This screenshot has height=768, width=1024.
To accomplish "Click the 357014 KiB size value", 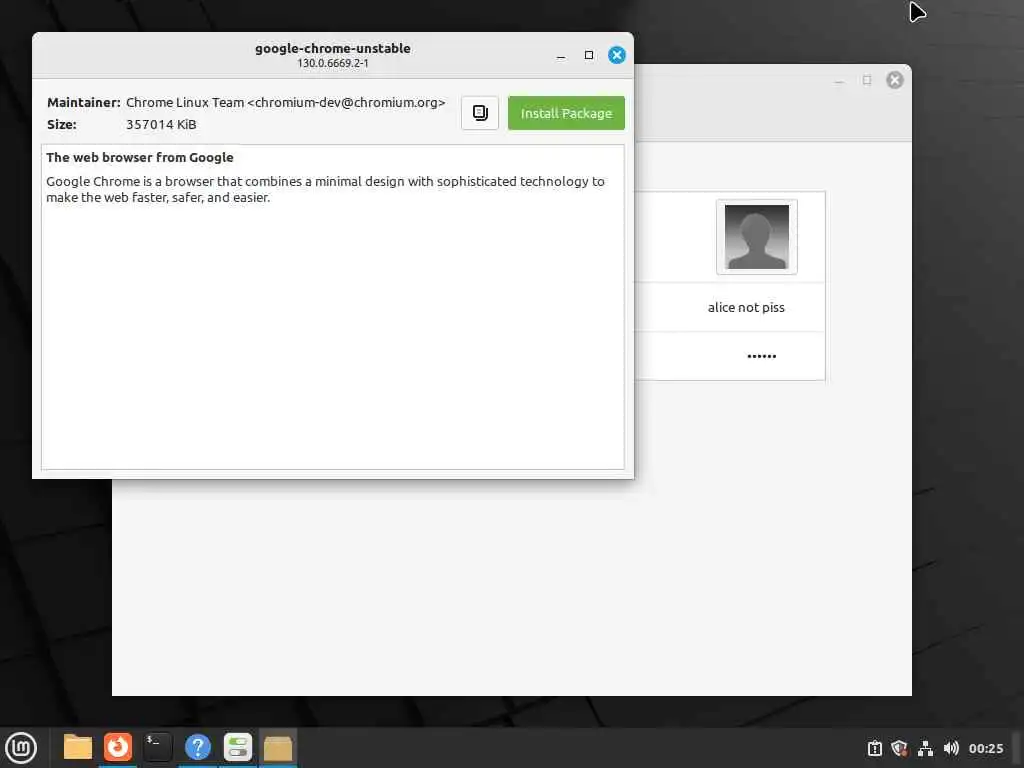I will point(161,124).
